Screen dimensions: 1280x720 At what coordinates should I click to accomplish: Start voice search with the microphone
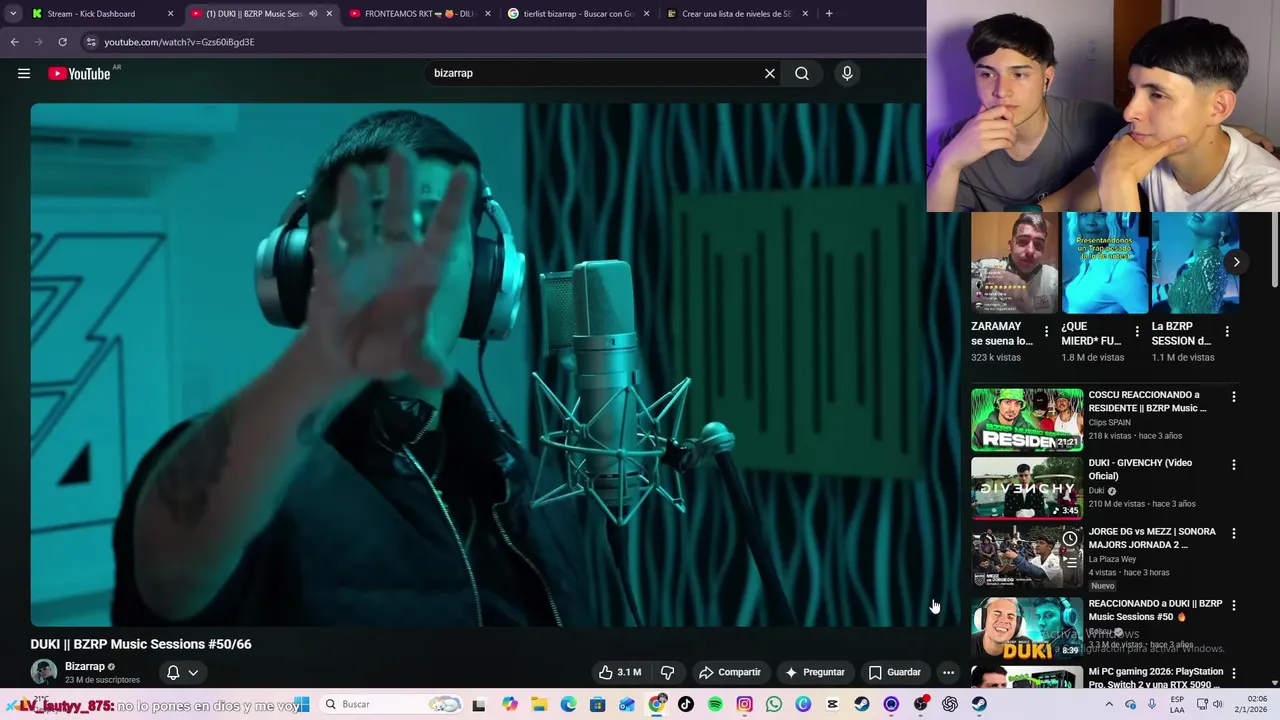click(847, 73)
